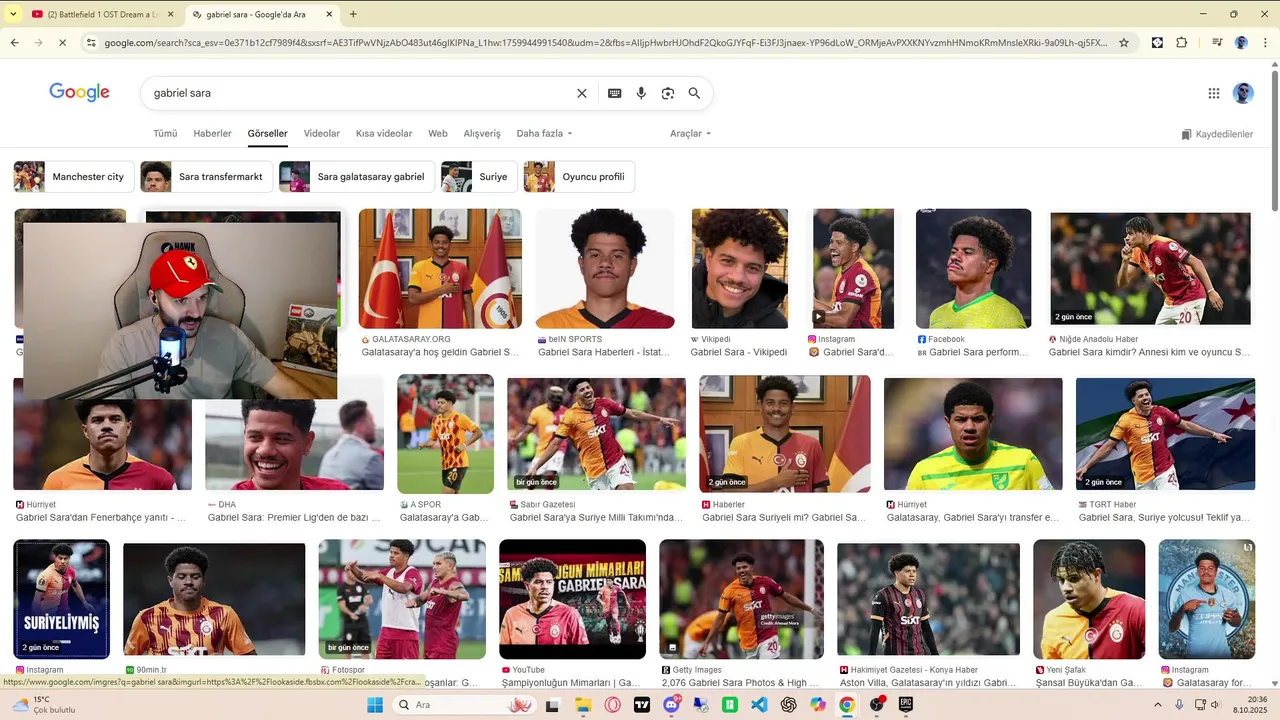Close the gabriel sara search tab
Image resolution: width=1280 pixels, height=720 pixels.
pyautogui.click(x=328, y=14)
